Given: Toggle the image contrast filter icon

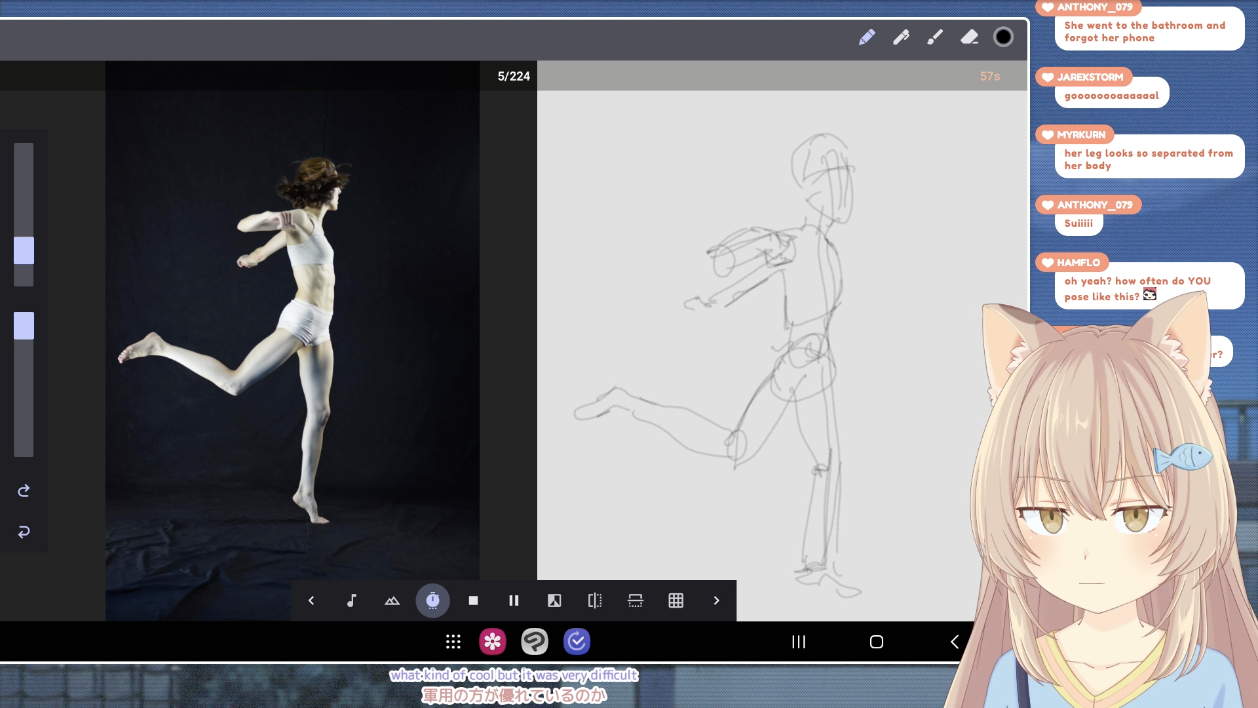Looking at the screenshot, I should pos(554,601).
